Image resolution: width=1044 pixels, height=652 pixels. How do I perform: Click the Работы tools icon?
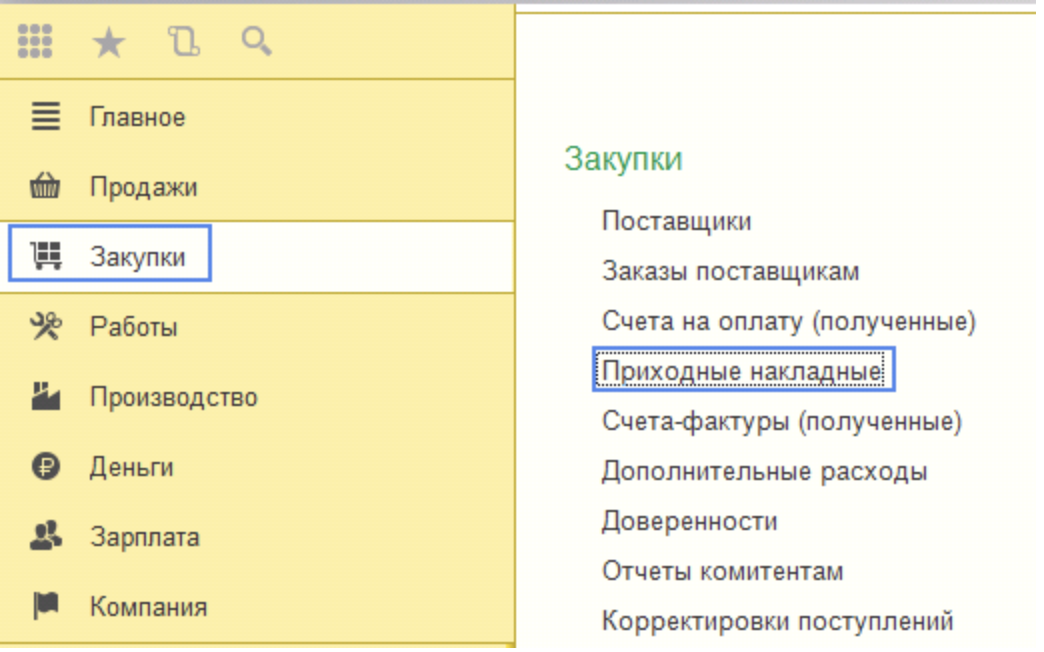(x=45, y=327)
